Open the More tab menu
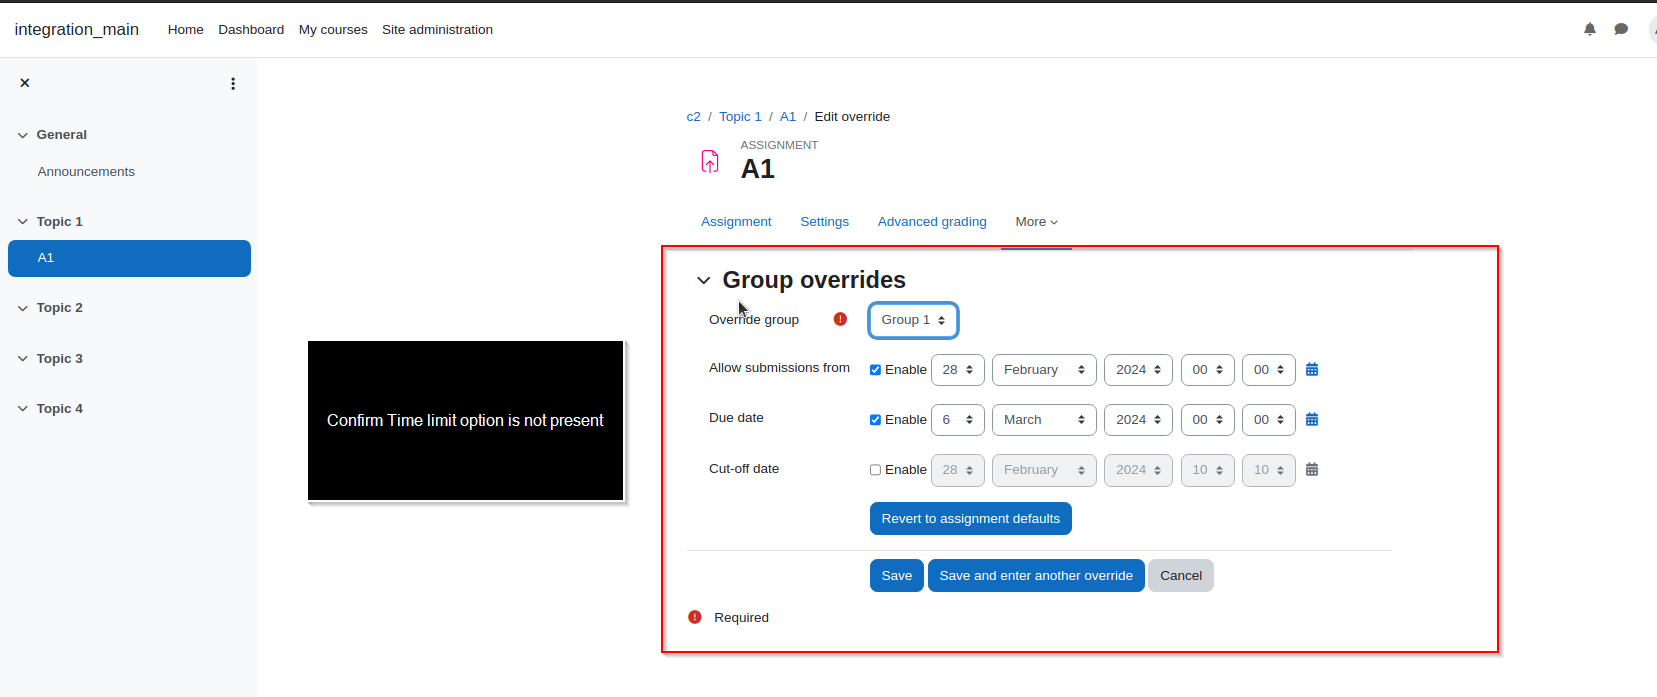The width and height of the screenshot is (1657, 697). (1036, 222)
